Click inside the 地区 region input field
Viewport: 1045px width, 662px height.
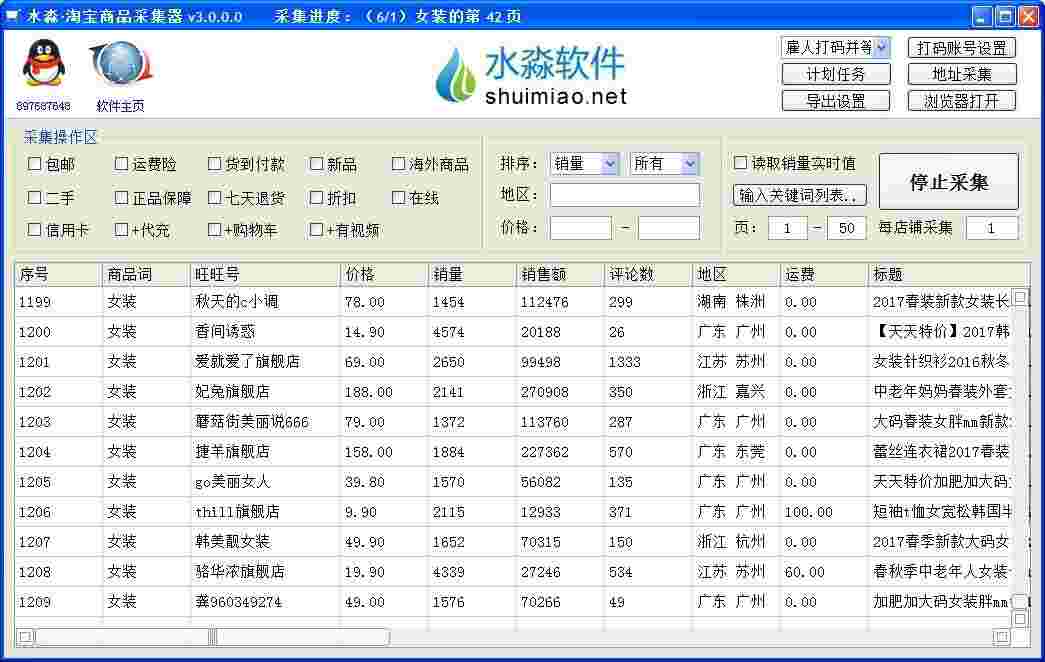pyautogui.click(x=623, y=194)
